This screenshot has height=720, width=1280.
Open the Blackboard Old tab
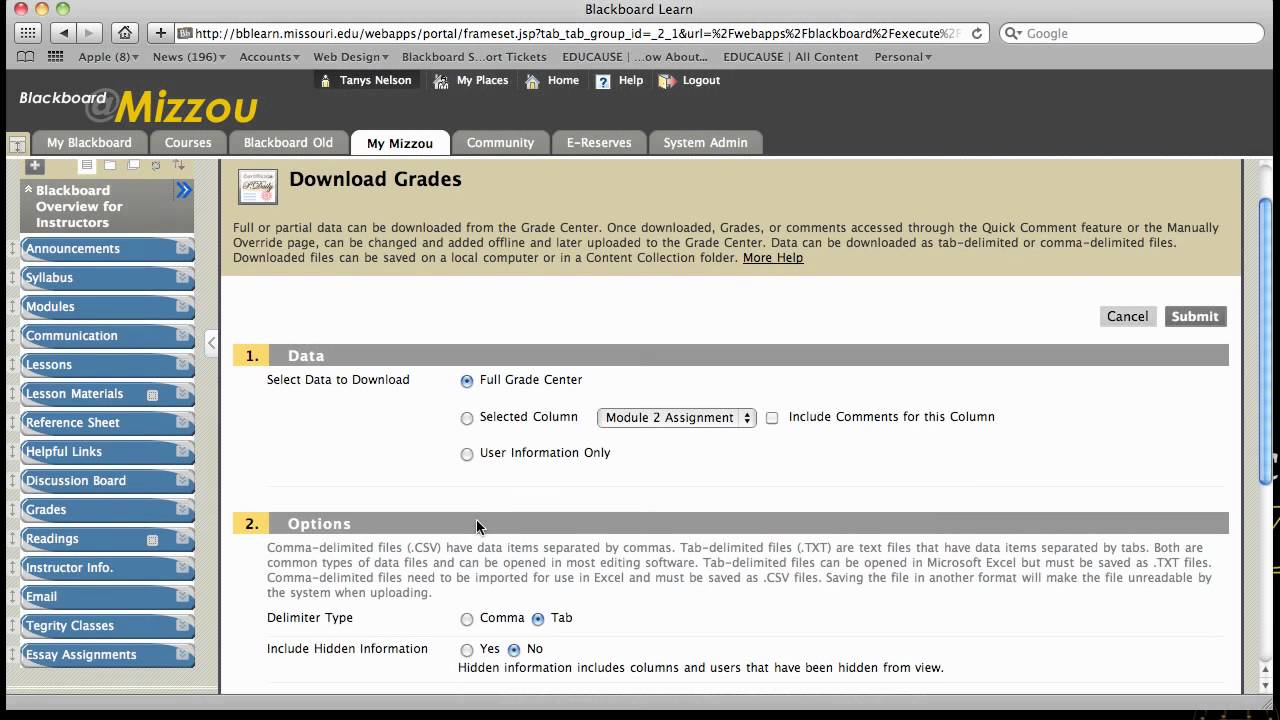[x=288, y=143]
